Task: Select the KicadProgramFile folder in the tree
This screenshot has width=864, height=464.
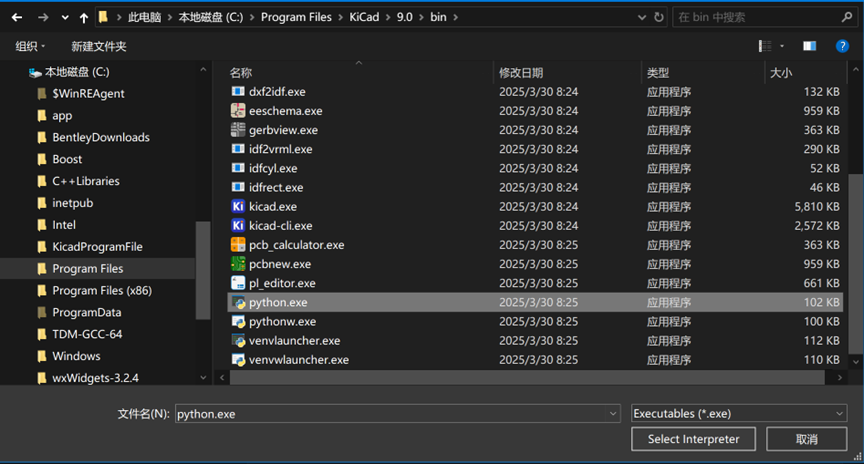Action: [97, 247]
